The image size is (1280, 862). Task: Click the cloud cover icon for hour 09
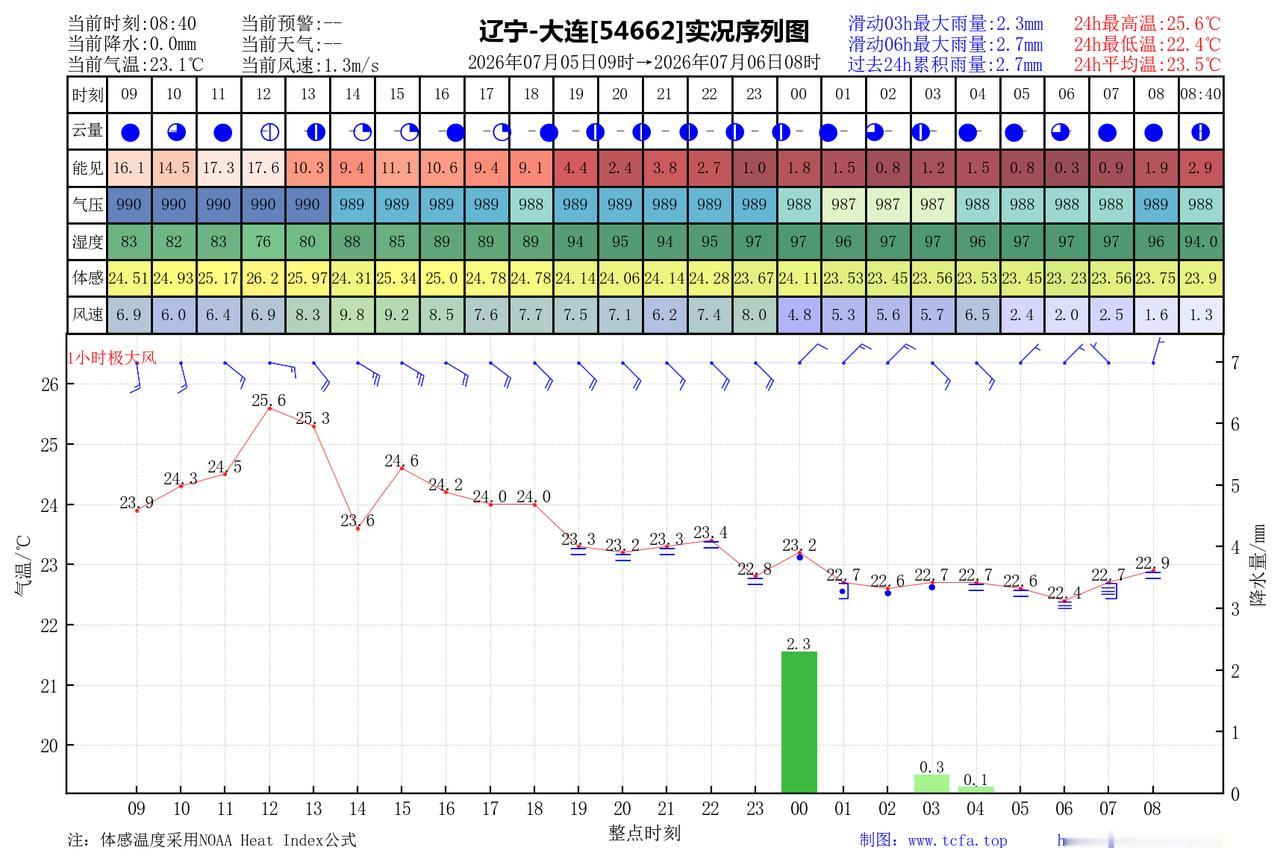point(130,132)
